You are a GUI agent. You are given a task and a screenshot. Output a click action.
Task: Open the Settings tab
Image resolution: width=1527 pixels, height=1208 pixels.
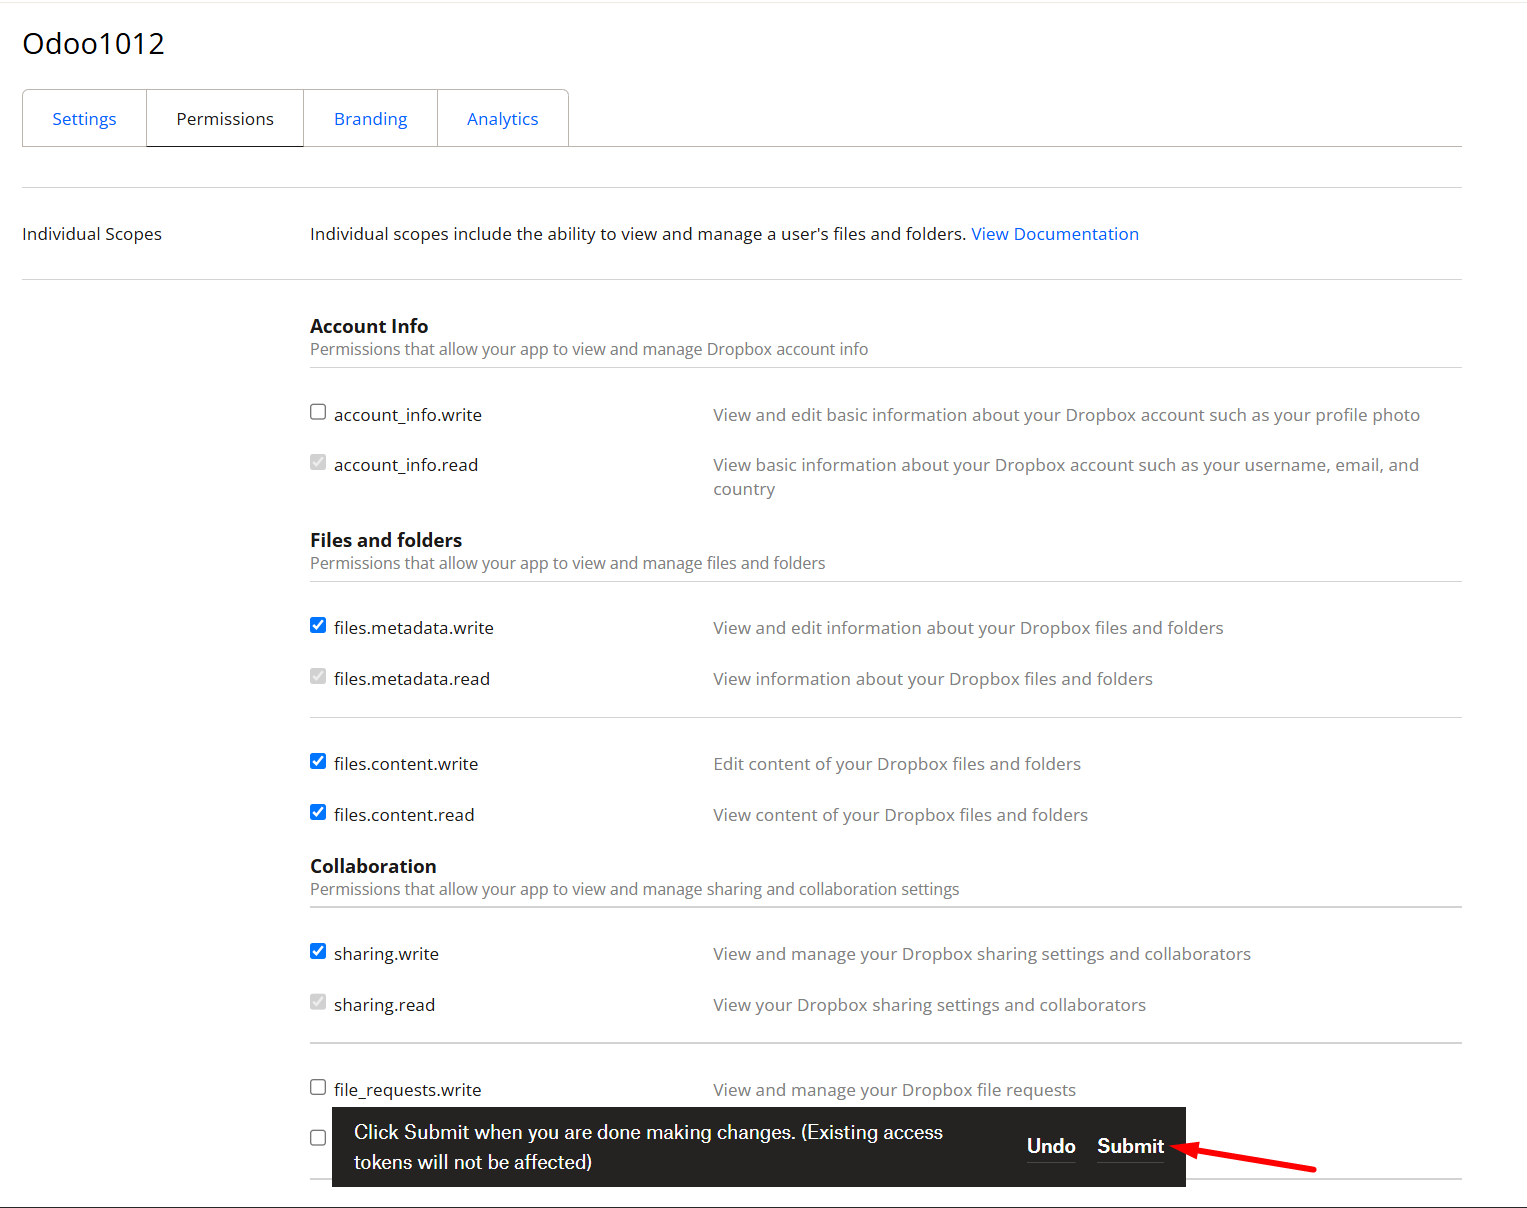pos(84,119)
